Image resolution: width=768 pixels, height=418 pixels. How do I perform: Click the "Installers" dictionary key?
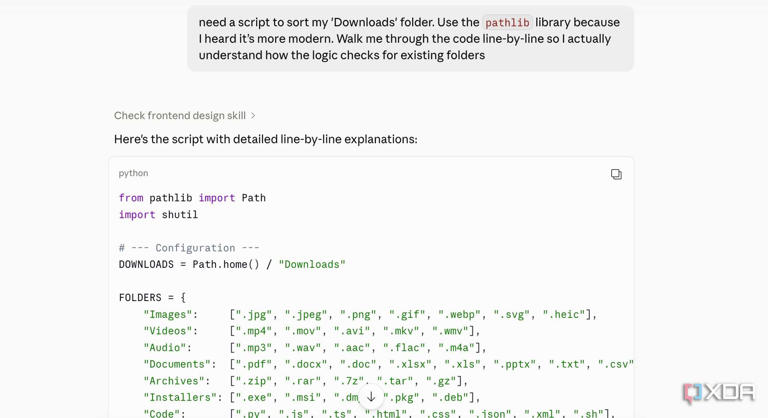click(179, 397)
